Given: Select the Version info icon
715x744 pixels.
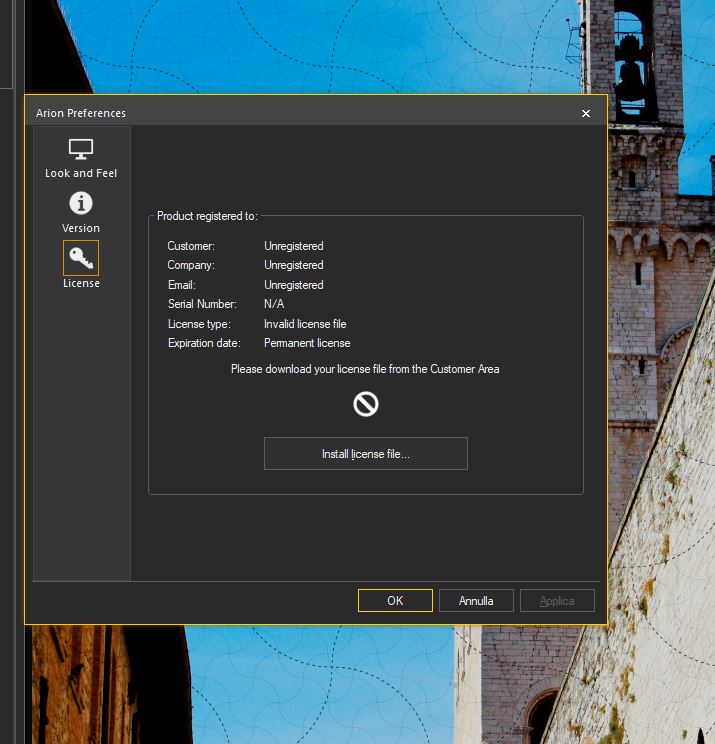Looking at the screenshot, I should [81, 204].
